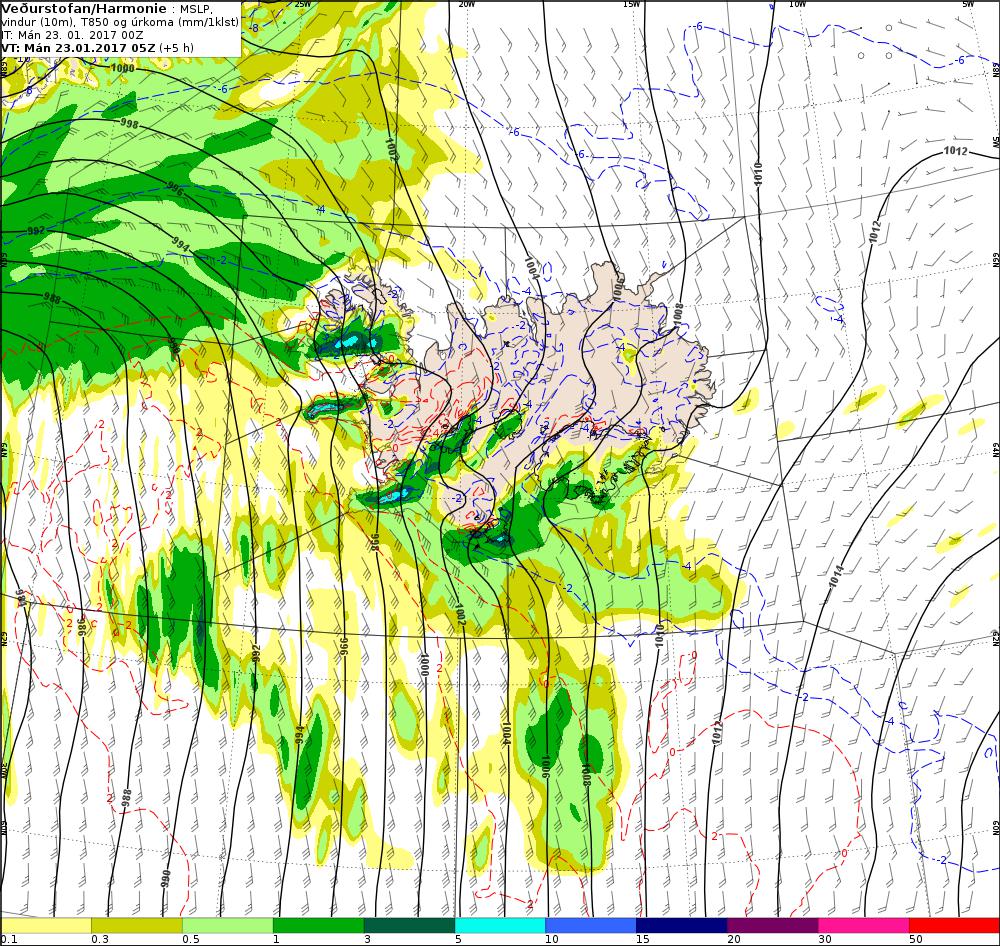The height and width of the screenshot is (946, 1000).
Task: Click the pale yellow 0.1–0.3 legend swatch
Action: coord(46,925)
